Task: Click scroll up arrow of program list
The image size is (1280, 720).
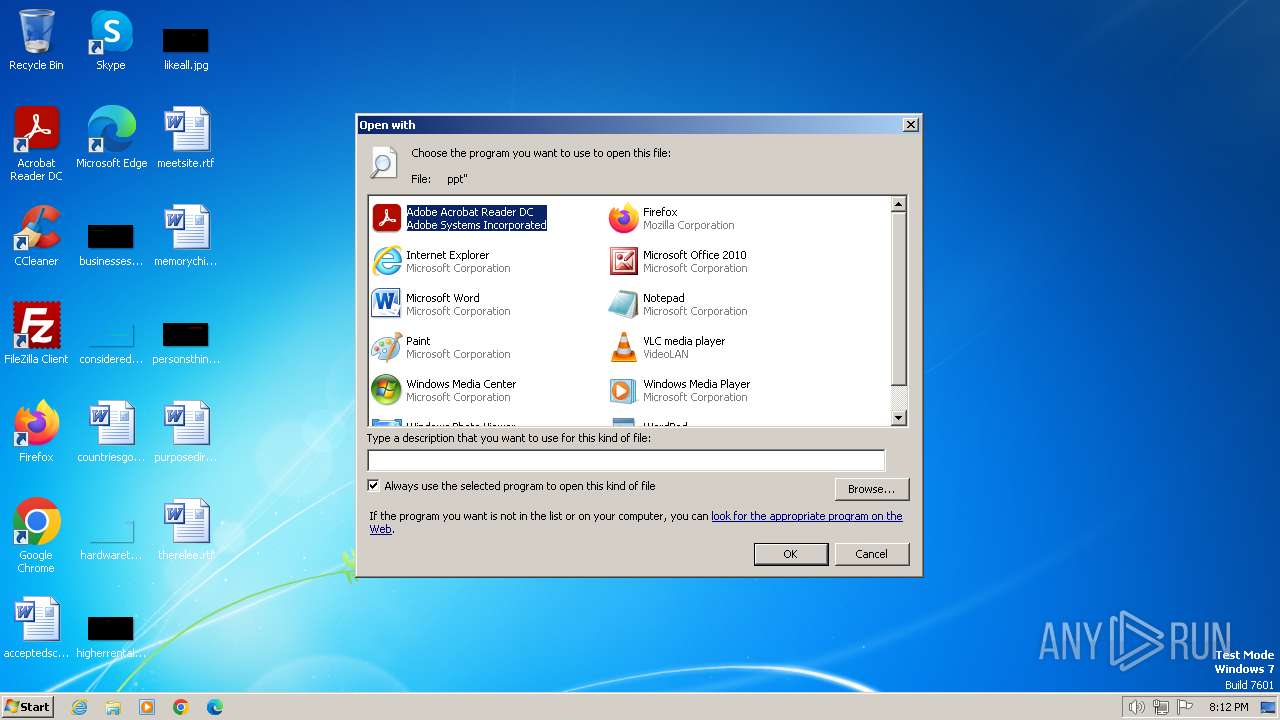Action: pyautogui.click(x=898, y=204)
